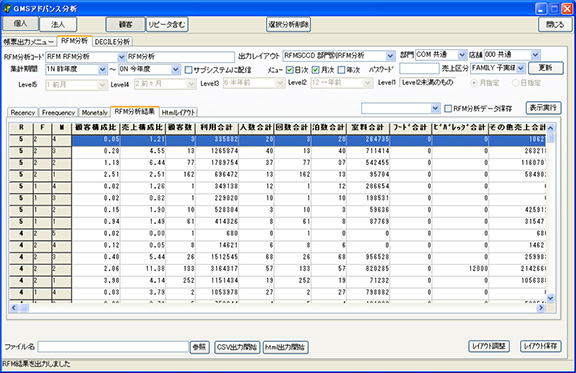Toggle サブシステムに配信 checkbox
The width and height of the screenshot is (576, 373).
[x=188, y=69]
